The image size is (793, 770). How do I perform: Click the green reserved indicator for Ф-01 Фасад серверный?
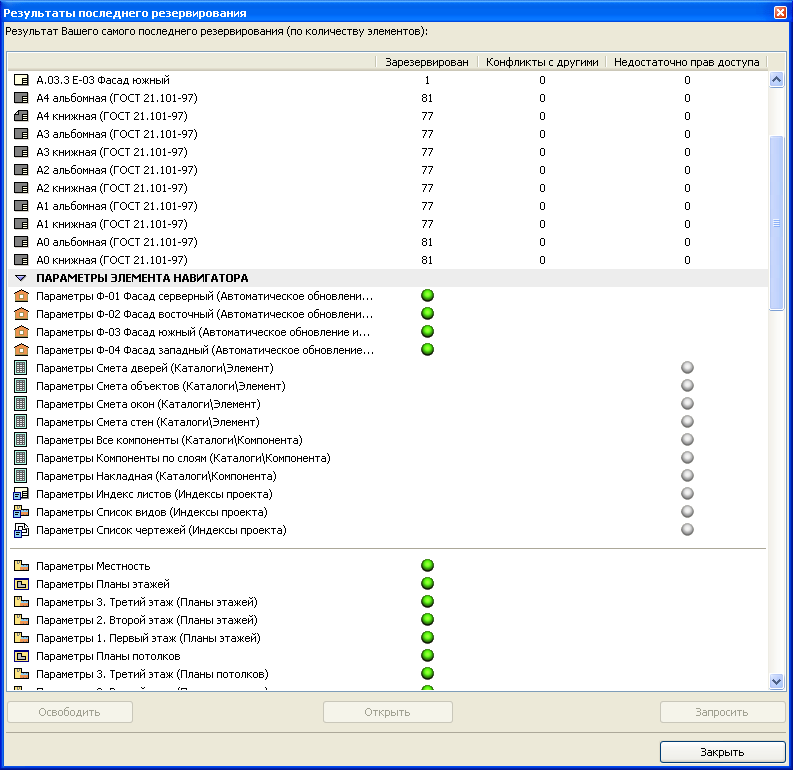pyautogui.click(x=427, y=295)
